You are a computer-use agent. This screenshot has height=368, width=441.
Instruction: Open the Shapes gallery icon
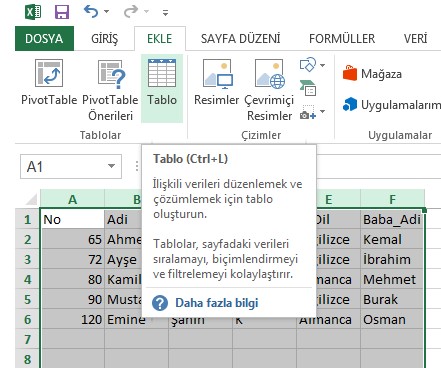308,65
